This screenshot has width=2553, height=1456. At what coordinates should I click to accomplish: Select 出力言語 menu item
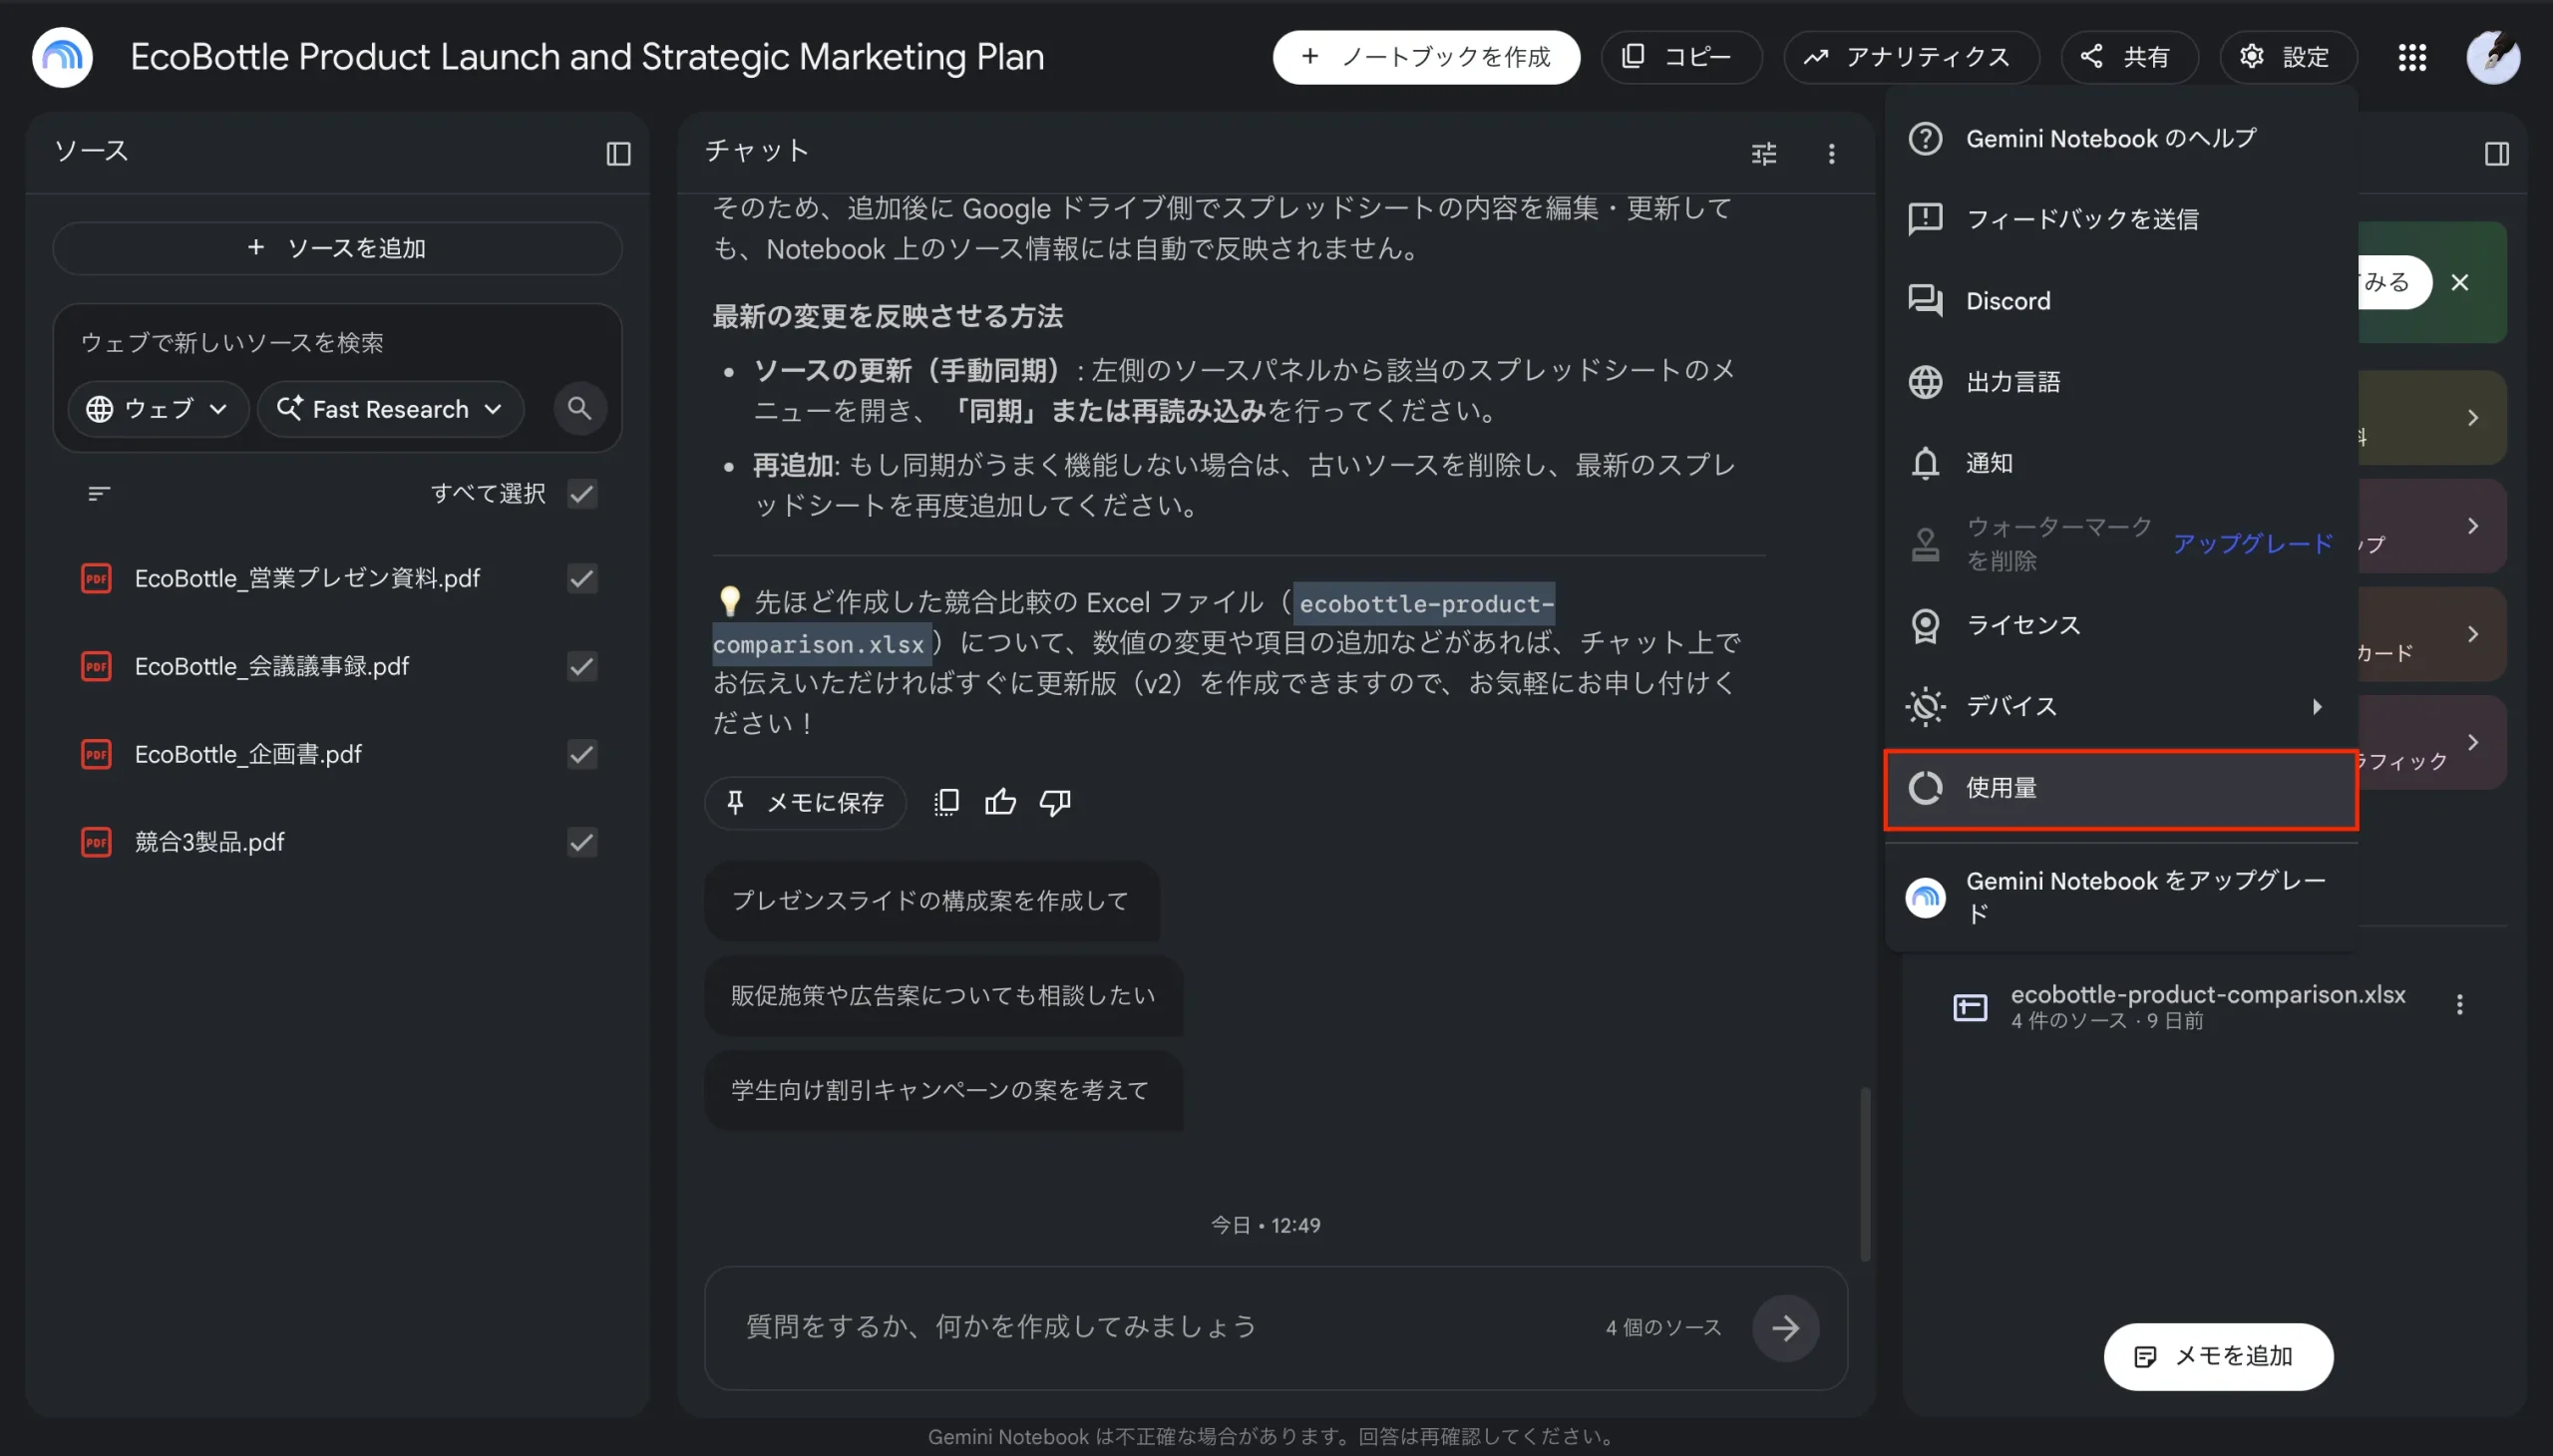[x=2120, y=382]
